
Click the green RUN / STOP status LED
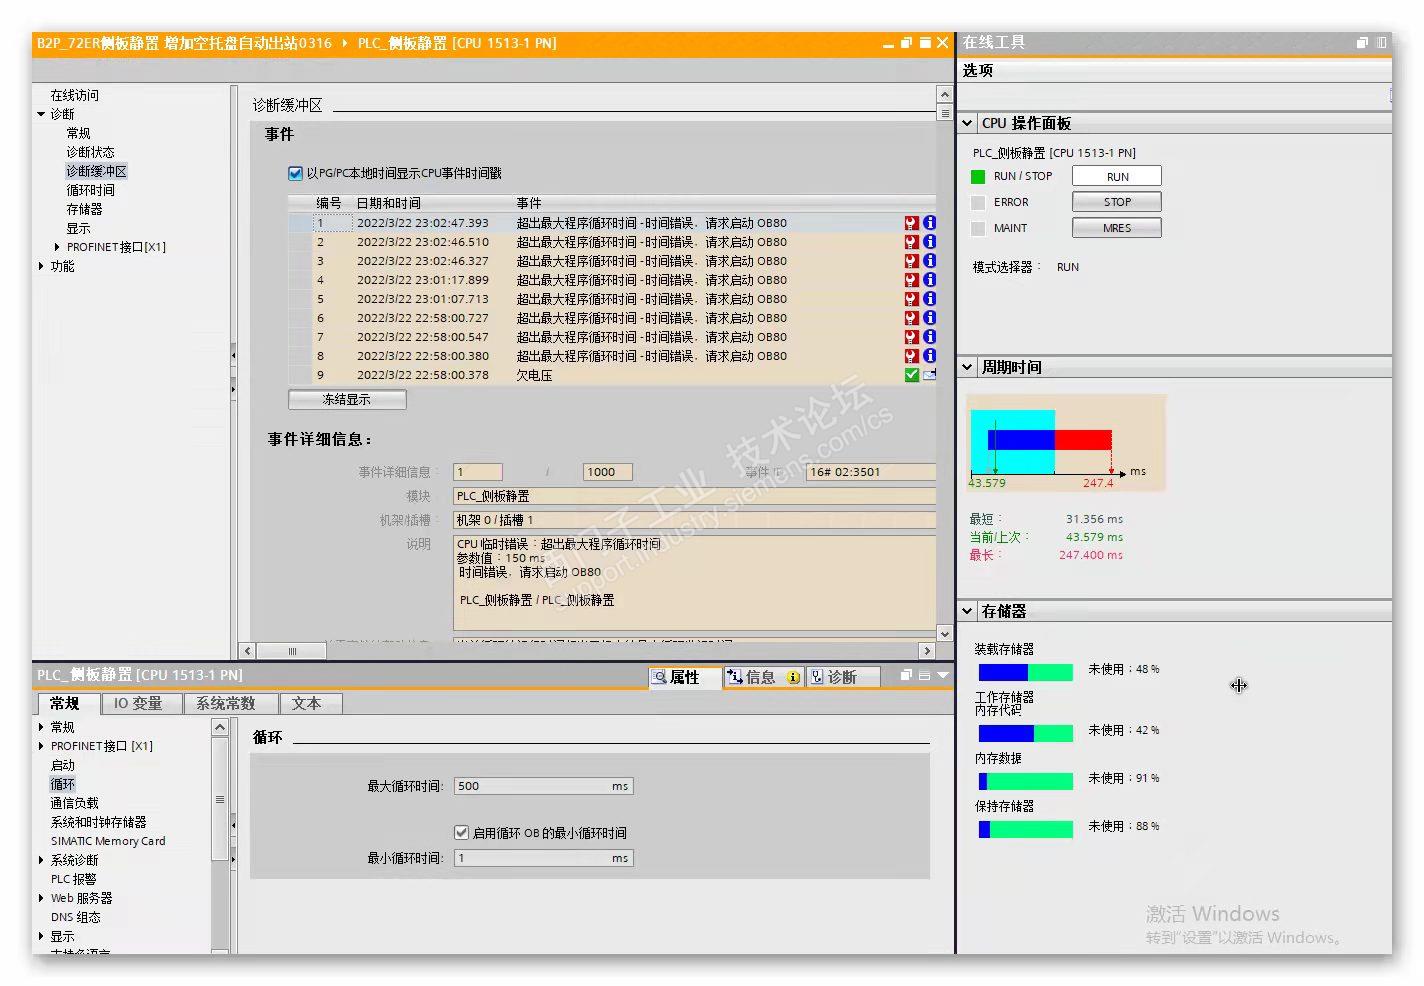tap(978, 177)
